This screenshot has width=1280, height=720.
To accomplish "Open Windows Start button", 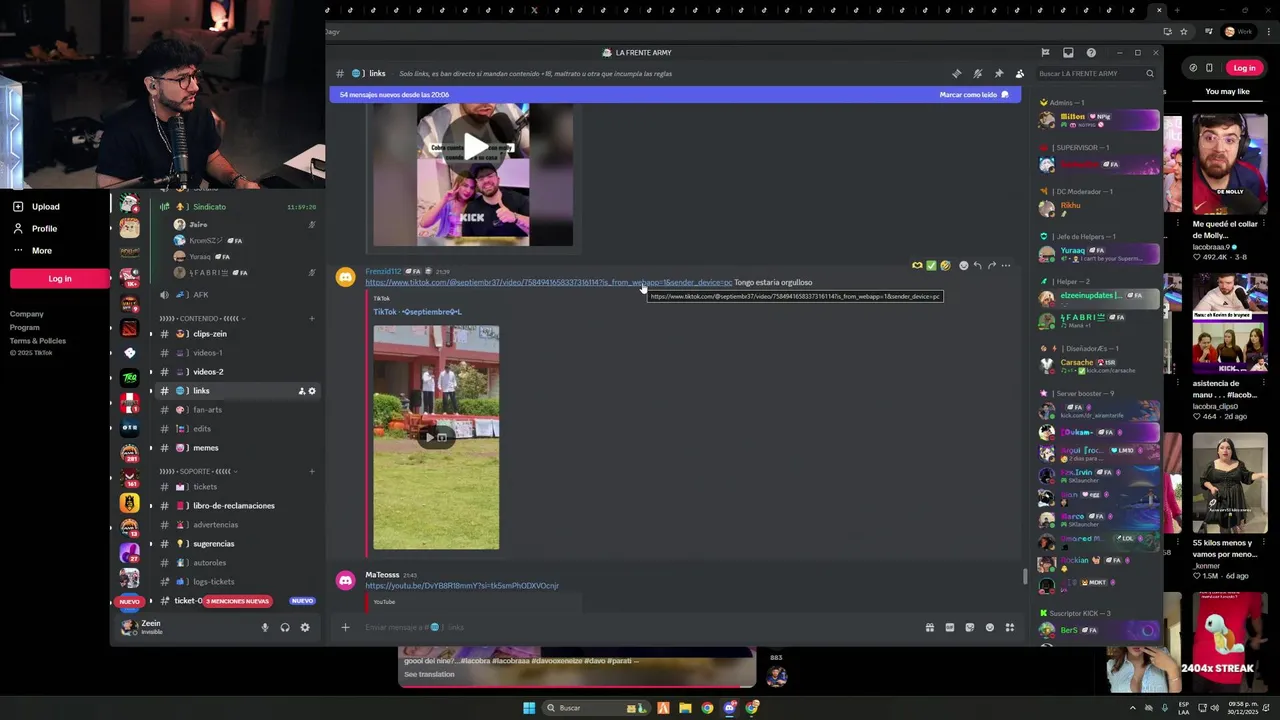I will 529,708.
